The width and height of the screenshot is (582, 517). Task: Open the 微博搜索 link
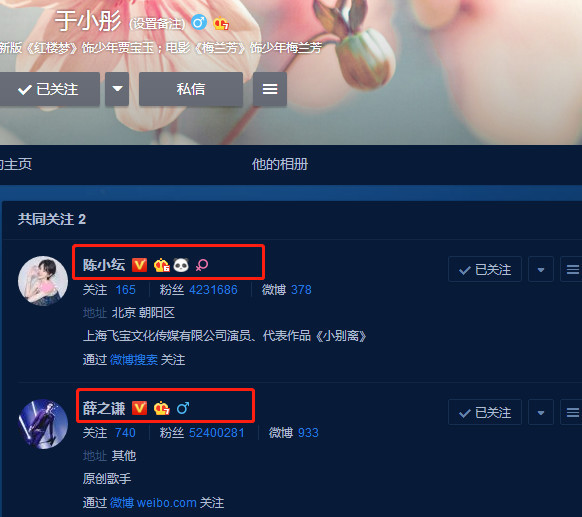(x=134, y=360)
